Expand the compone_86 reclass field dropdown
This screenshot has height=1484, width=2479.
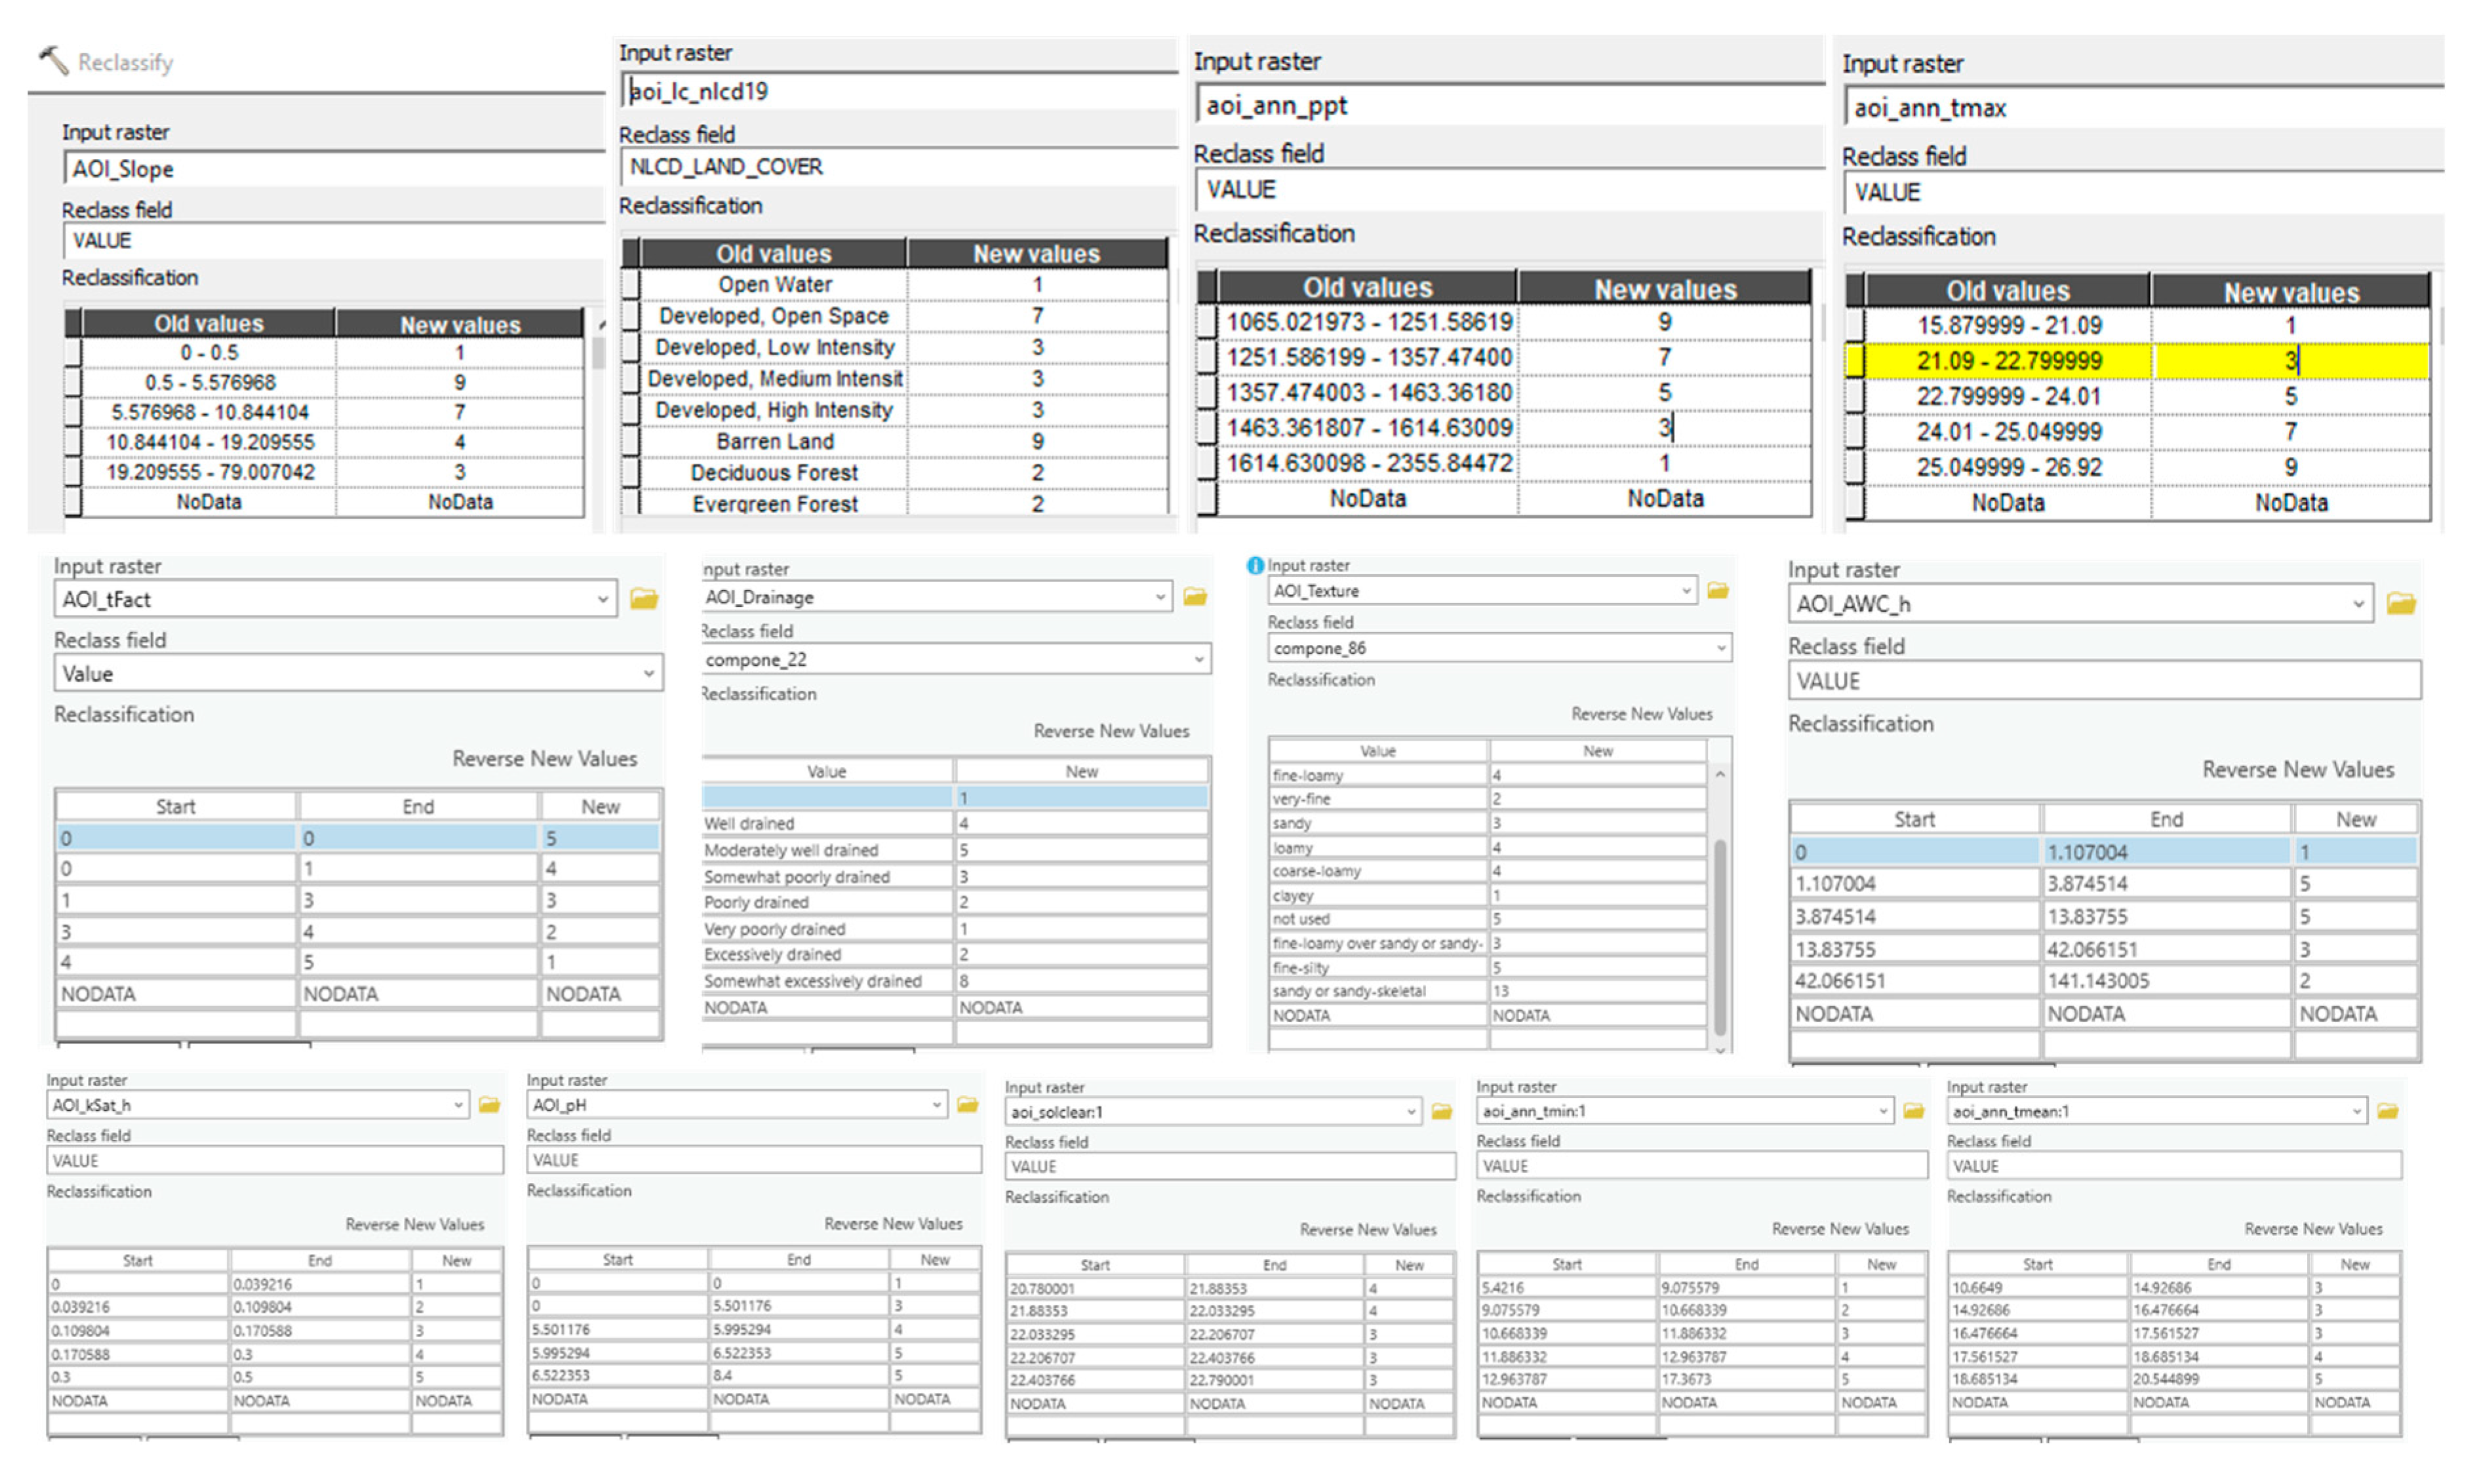click(1721, 649)
